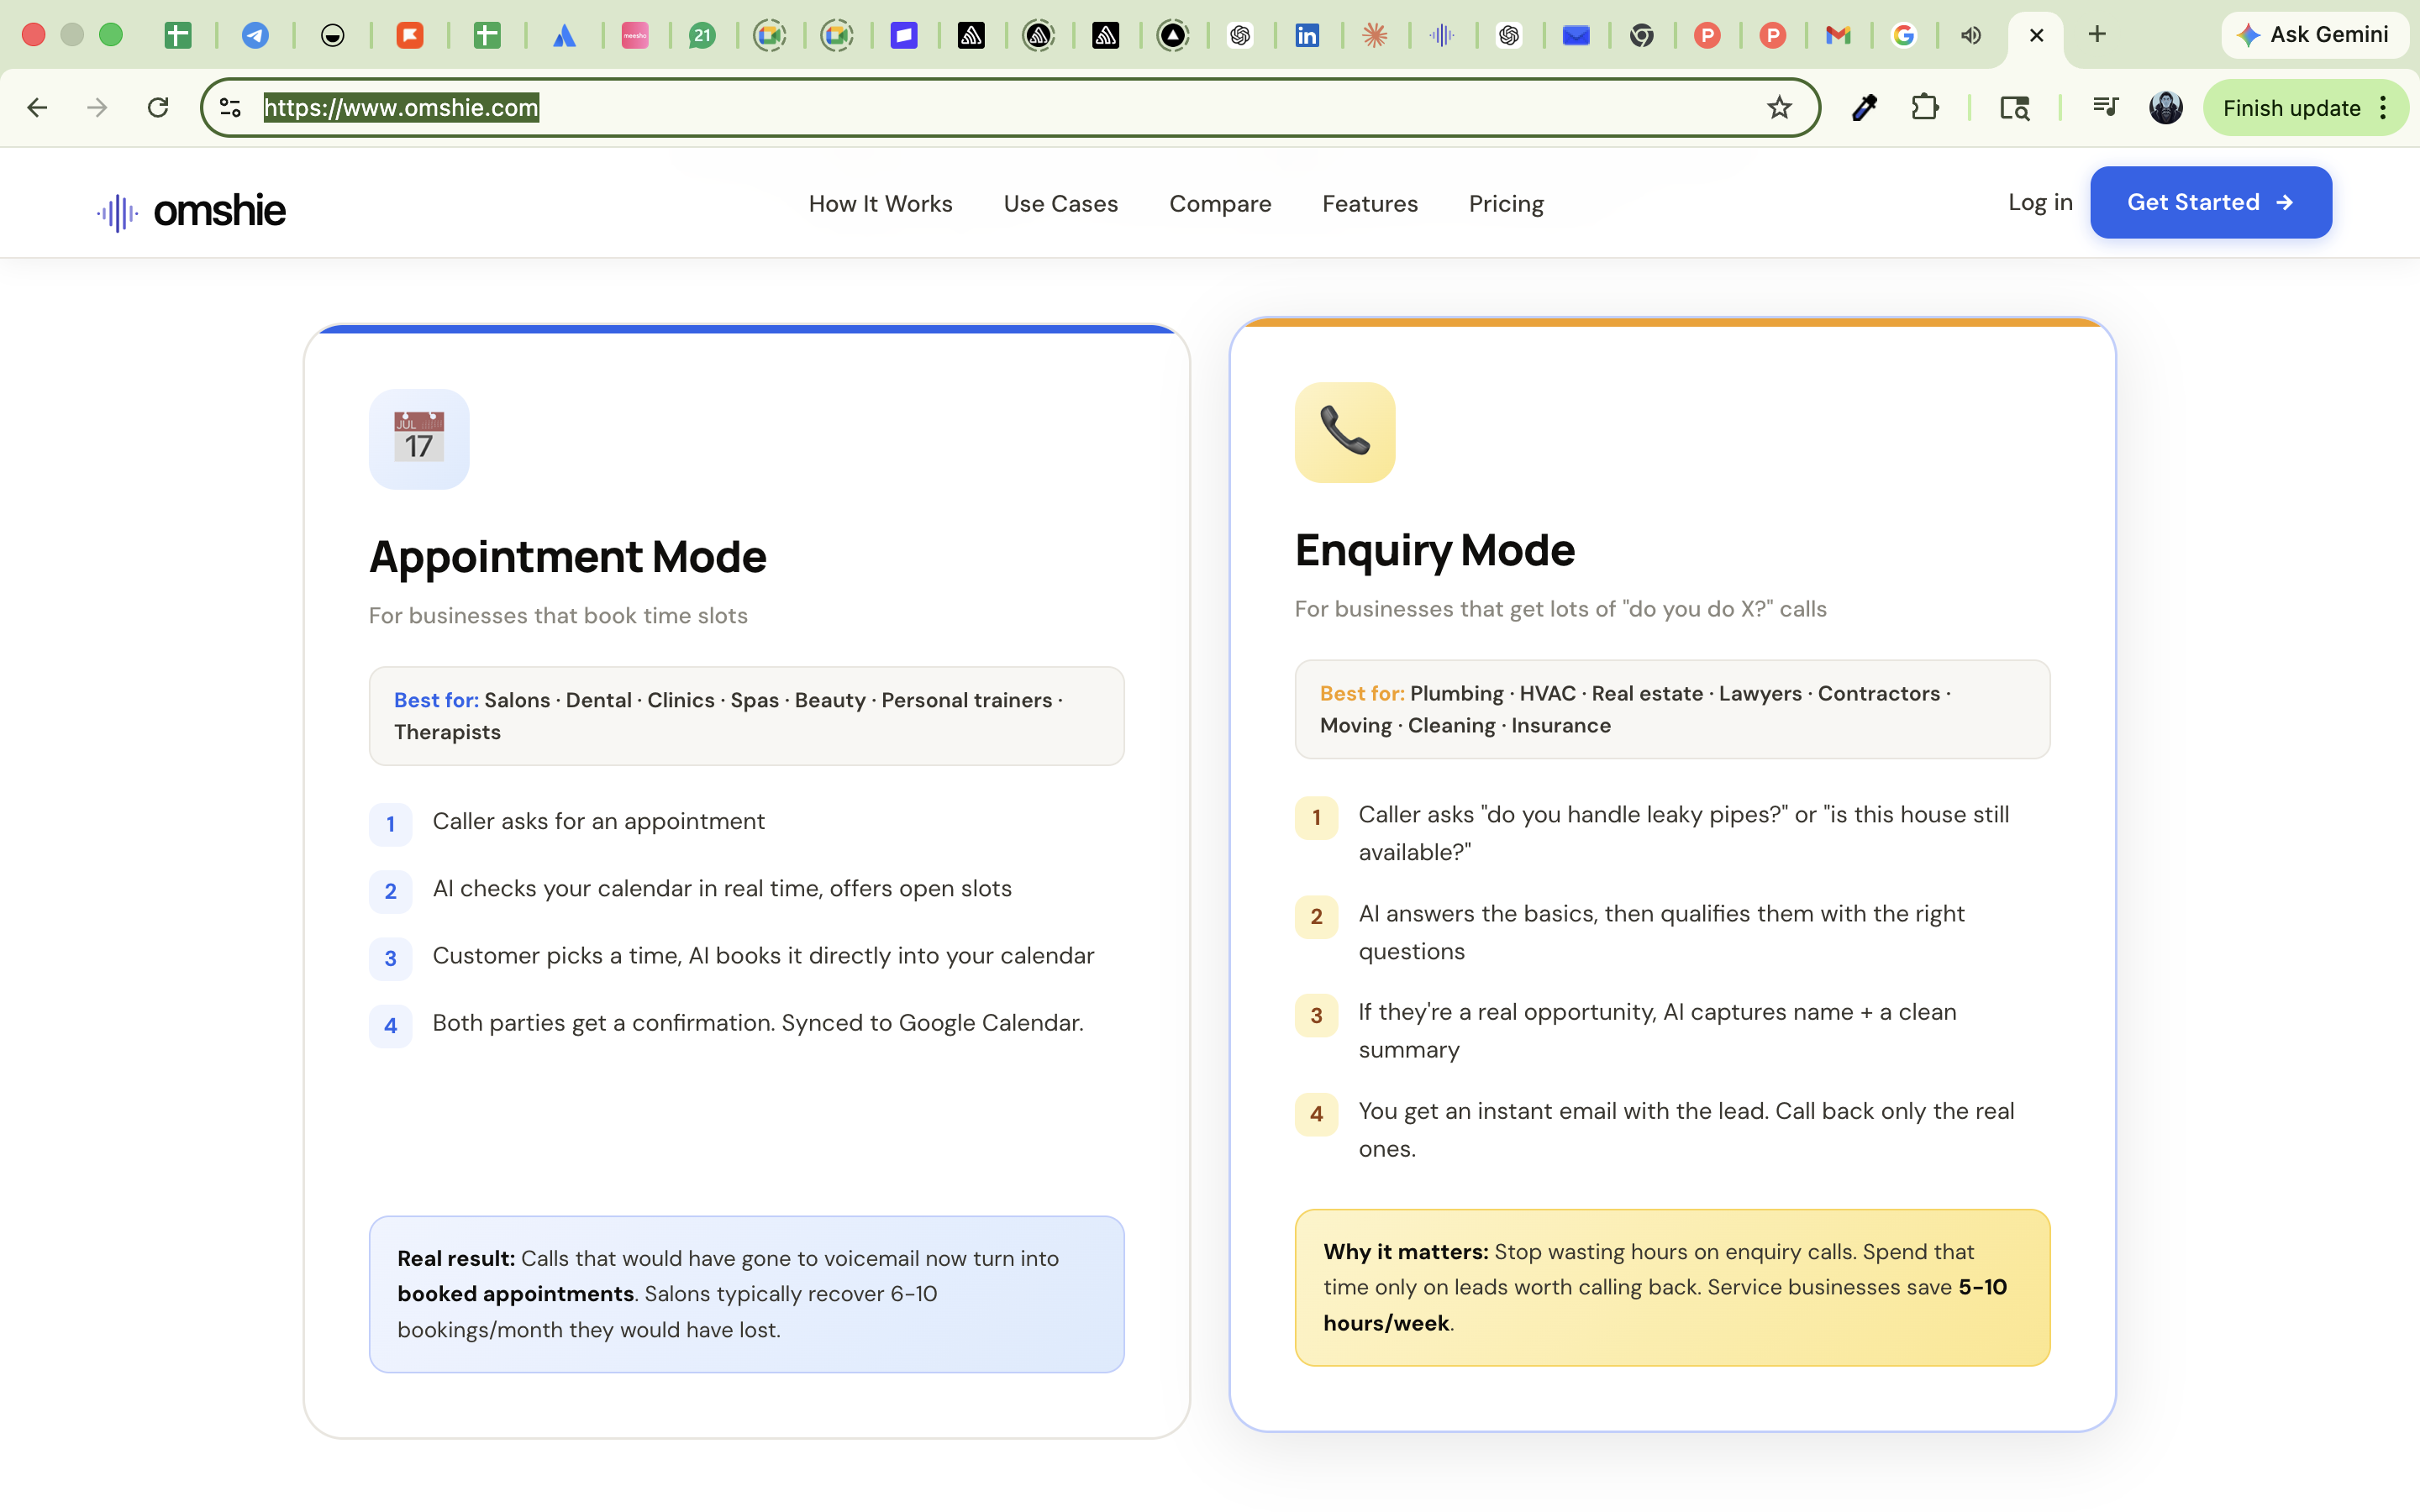The width and height of the screenshot is (2420, 1512).
Task: Open the pink Meesho tab
Action: [635, 35]
